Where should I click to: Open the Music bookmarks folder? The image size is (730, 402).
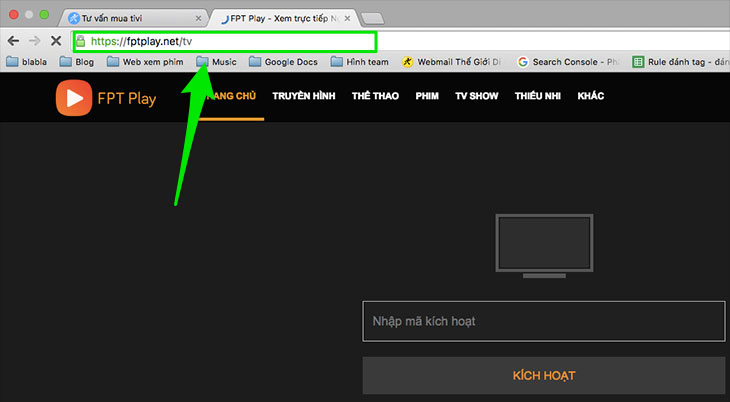click(x=216, y=62)
